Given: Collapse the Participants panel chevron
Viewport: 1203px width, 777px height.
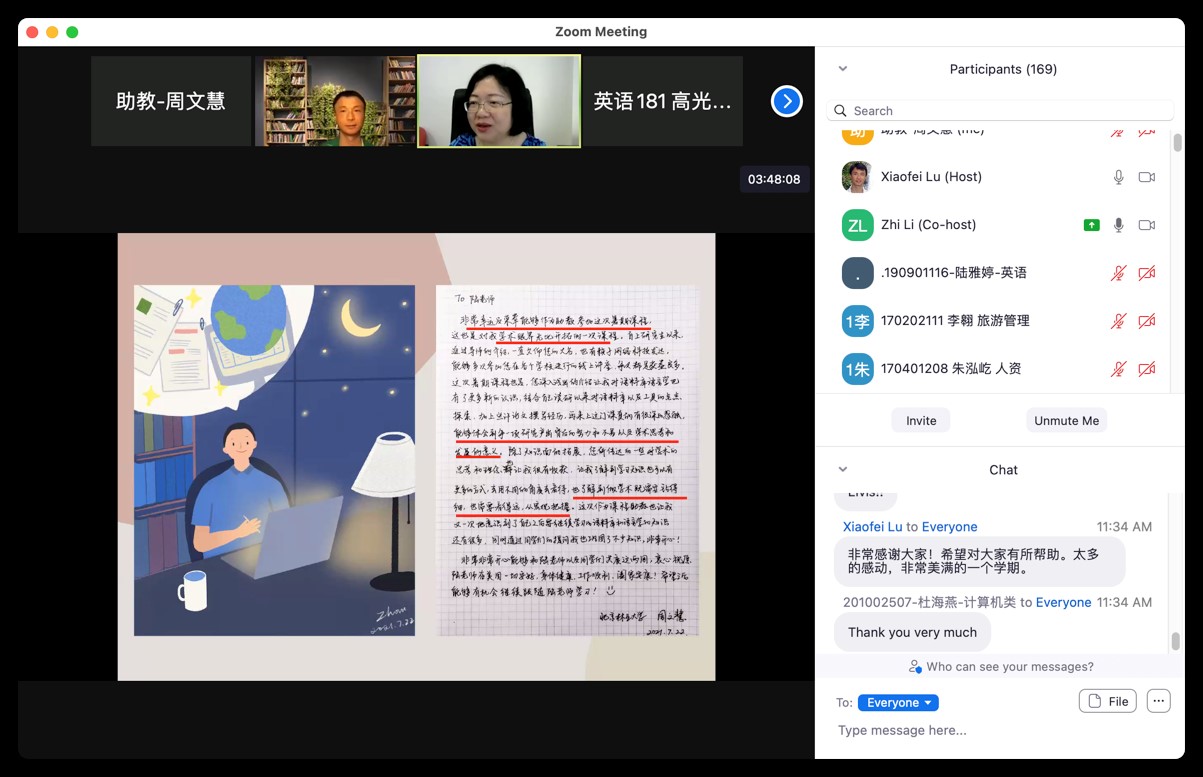Looking at the screenshot, I should [x=843, y=69].
